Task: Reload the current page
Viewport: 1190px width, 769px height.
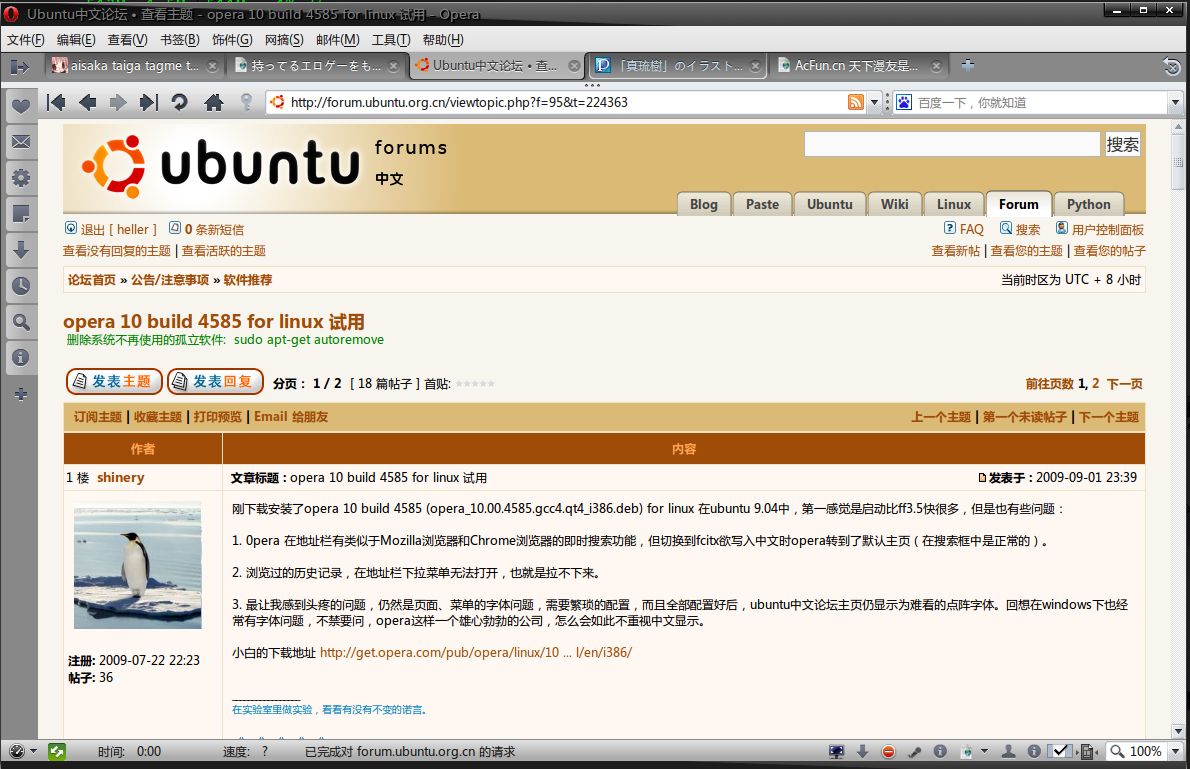Action: pos(180,102)
